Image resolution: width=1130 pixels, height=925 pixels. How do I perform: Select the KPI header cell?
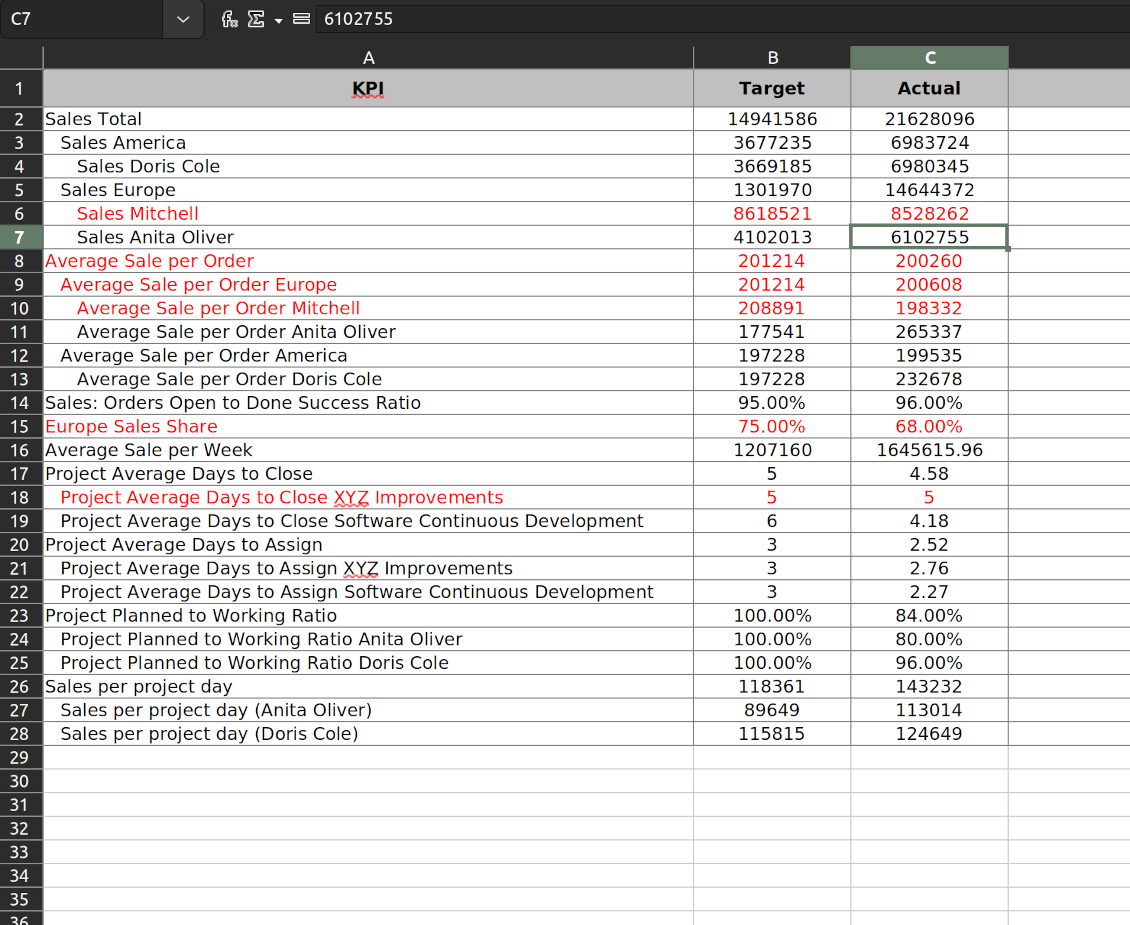pos(368,88)
